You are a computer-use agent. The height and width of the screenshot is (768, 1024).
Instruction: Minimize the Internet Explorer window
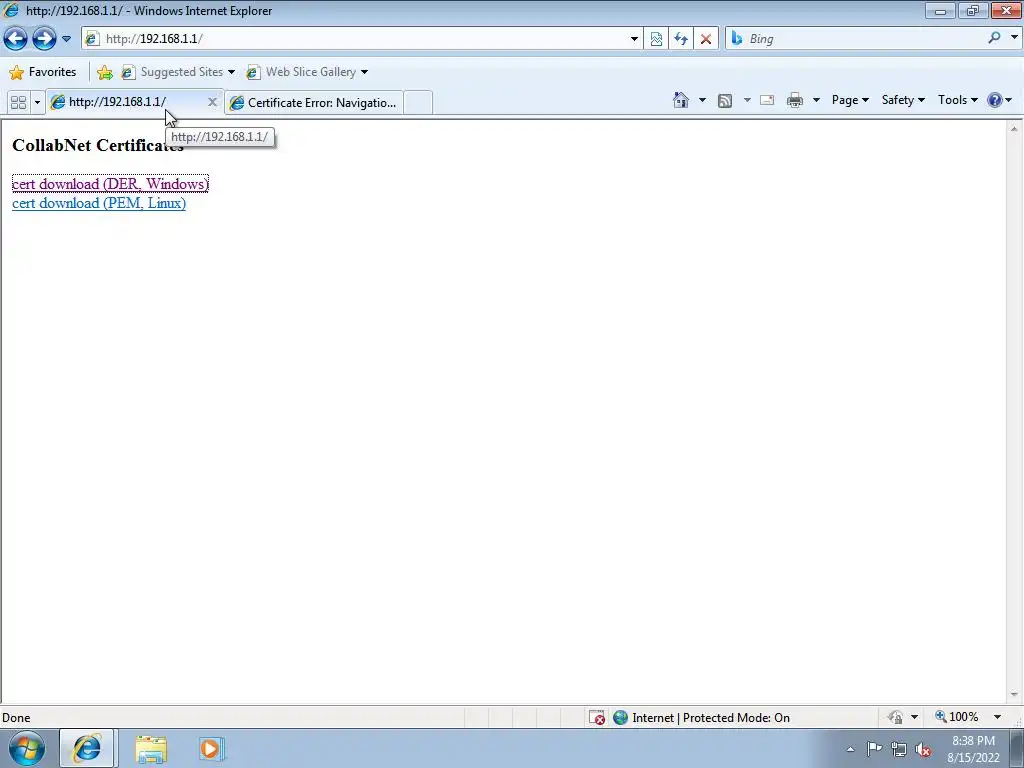(940, 10)
